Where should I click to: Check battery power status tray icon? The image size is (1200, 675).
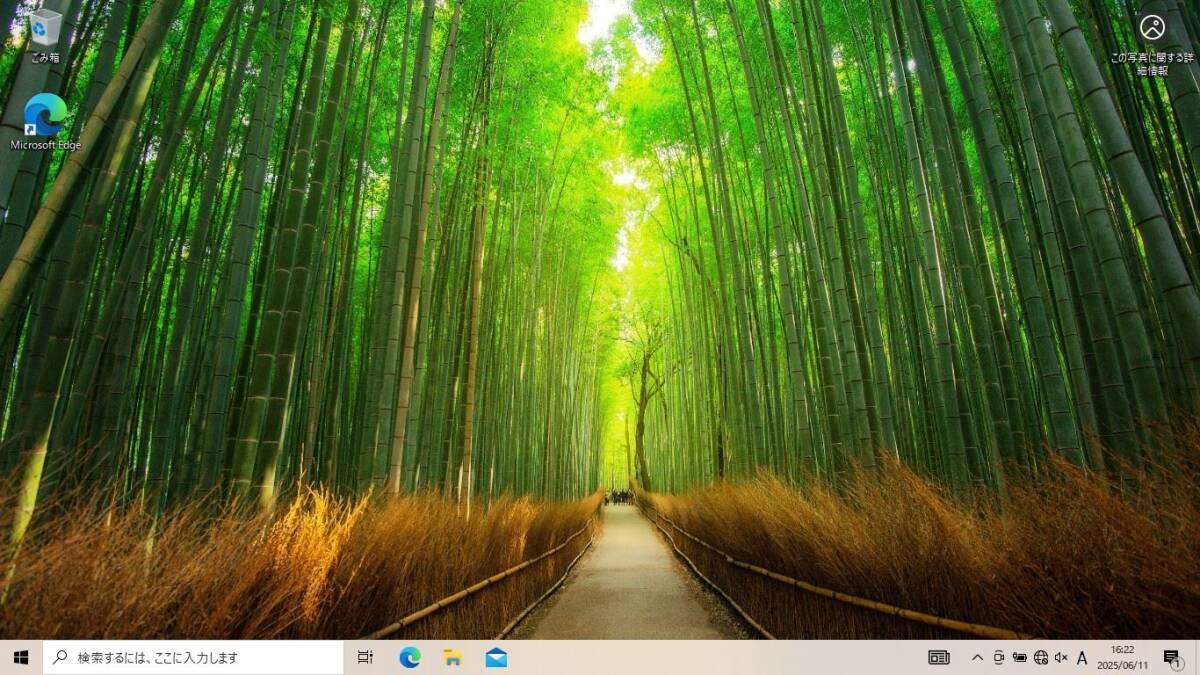(1019, 657)
